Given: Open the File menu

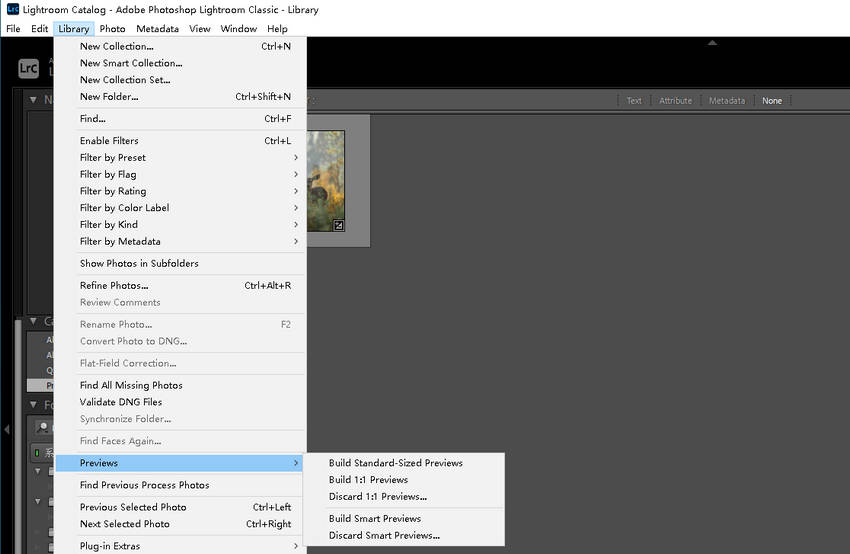Looking at the screenshot, I should tap(13, 29).
